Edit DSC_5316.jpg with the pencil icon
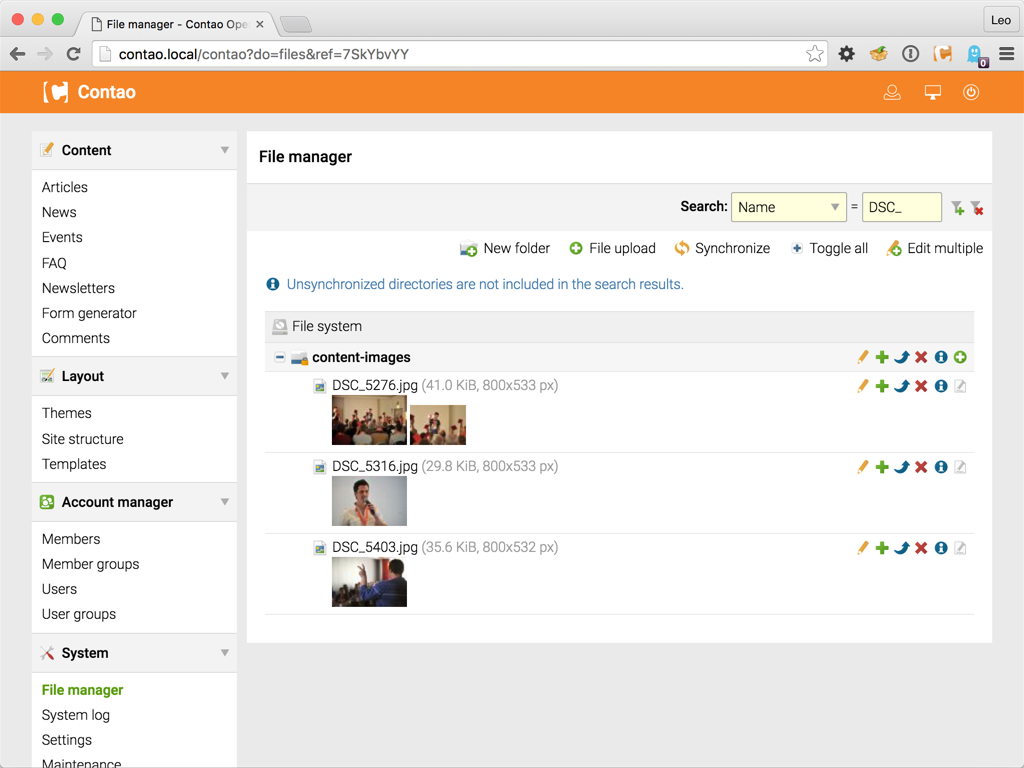The width and height of the screenshot is (1024, 768). pos(862,467)
